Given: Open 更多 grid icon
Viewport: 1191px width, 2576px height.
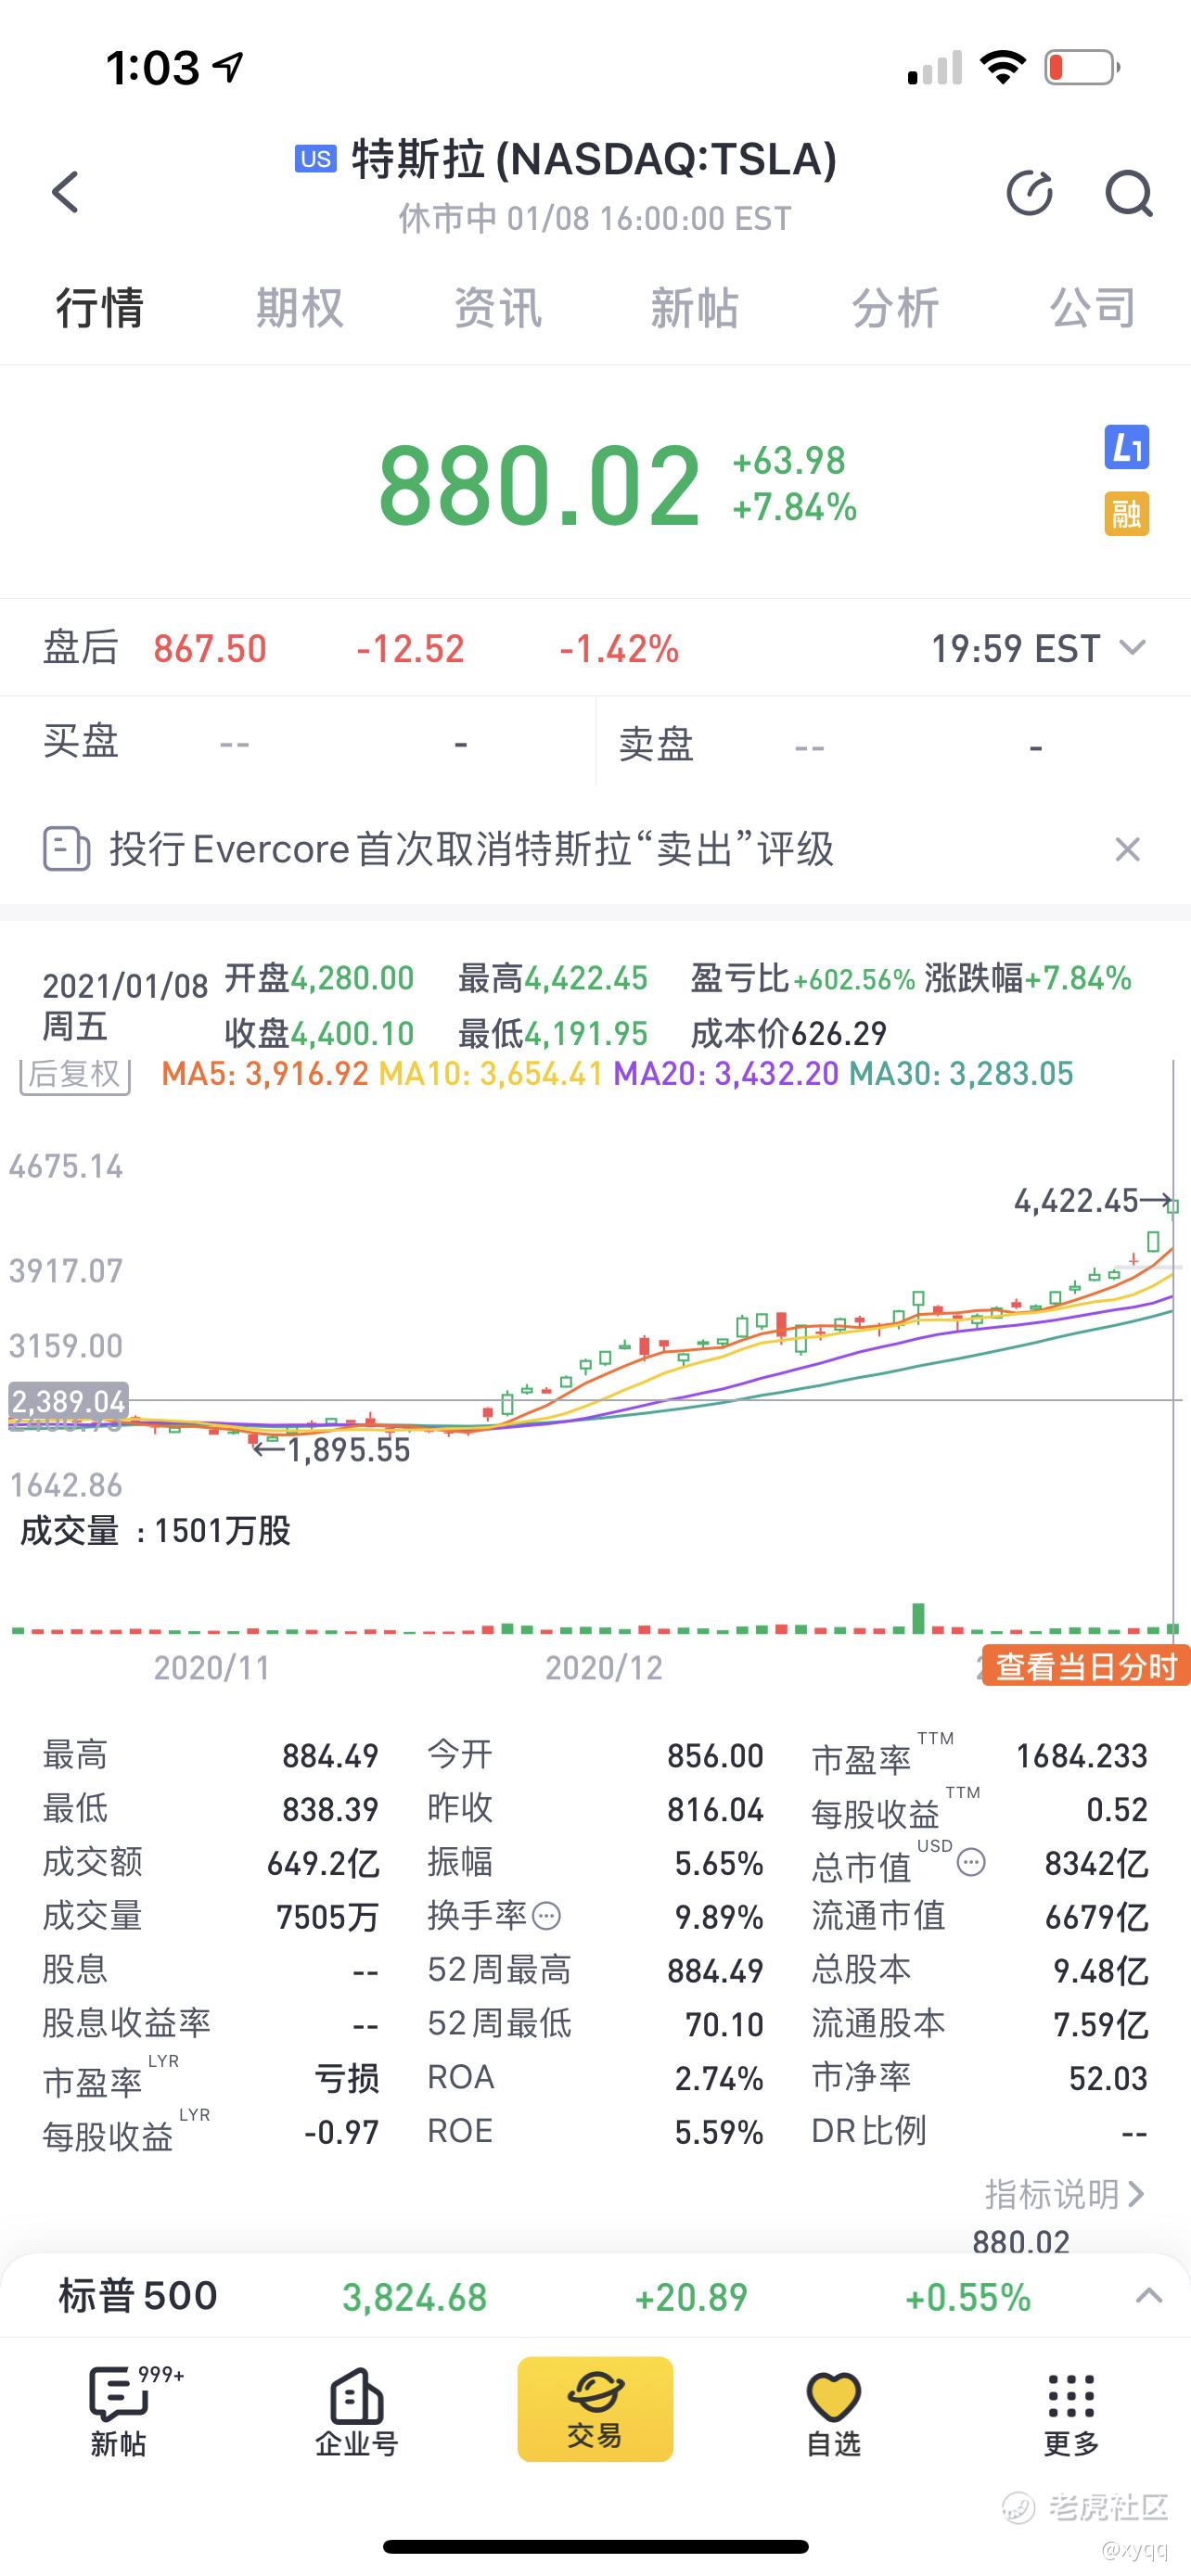Looking at the screenshot, I should coord(1071,2410).
